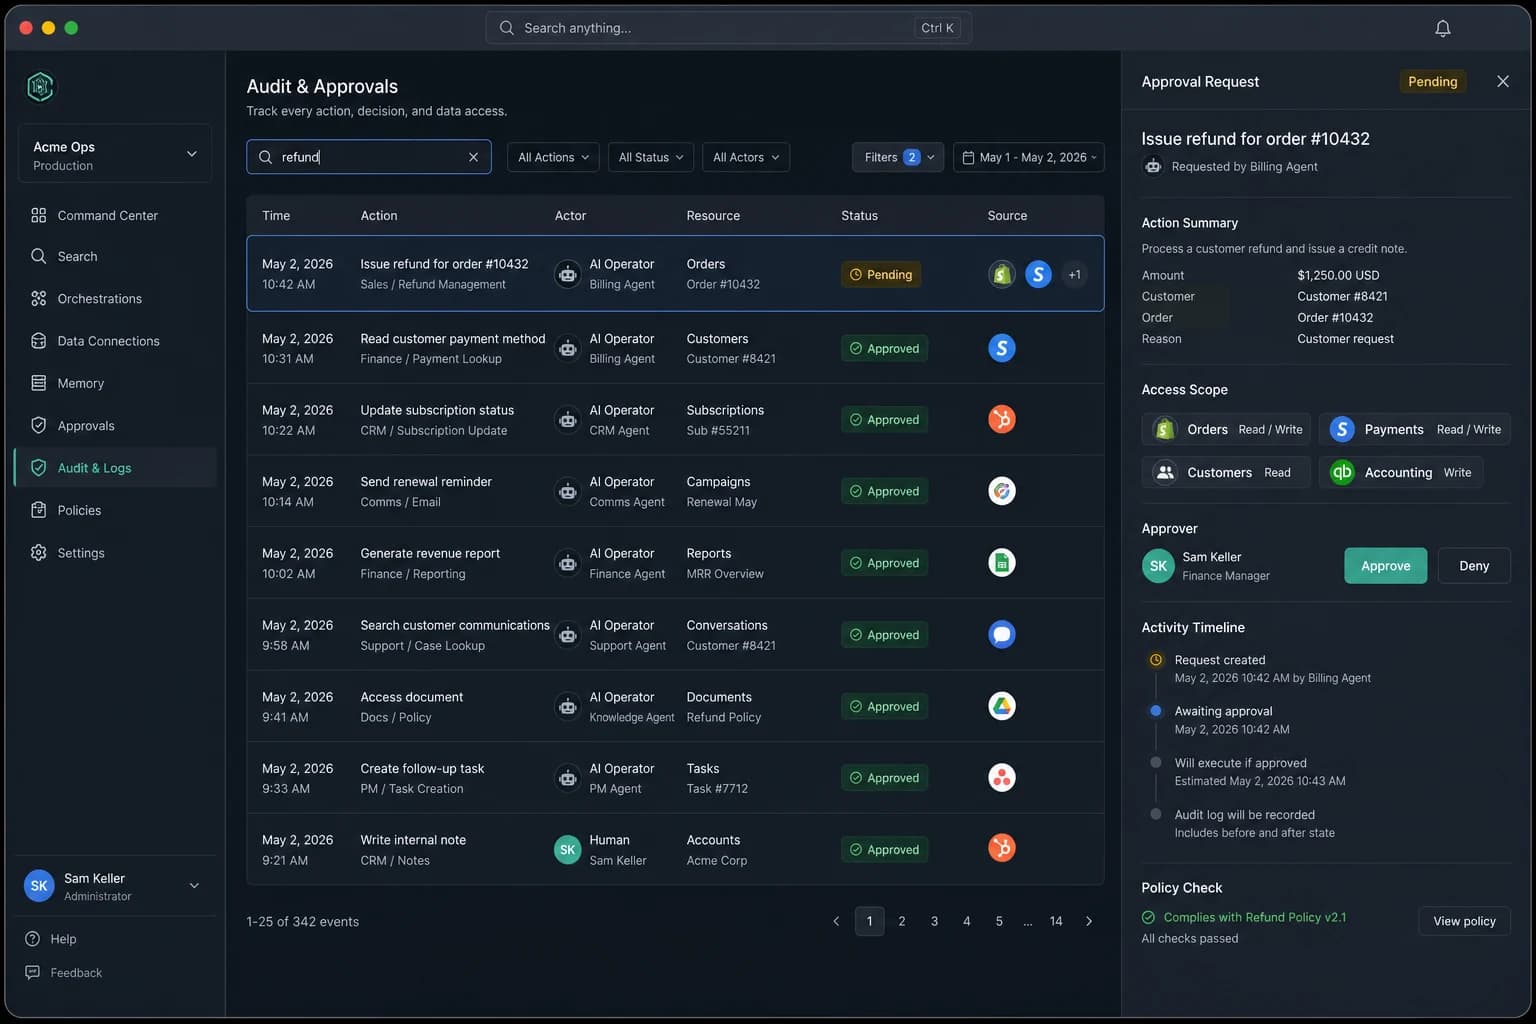Jump to page 14 of events
This screenshot has height=1024, width=1536.
point(1056,921)
